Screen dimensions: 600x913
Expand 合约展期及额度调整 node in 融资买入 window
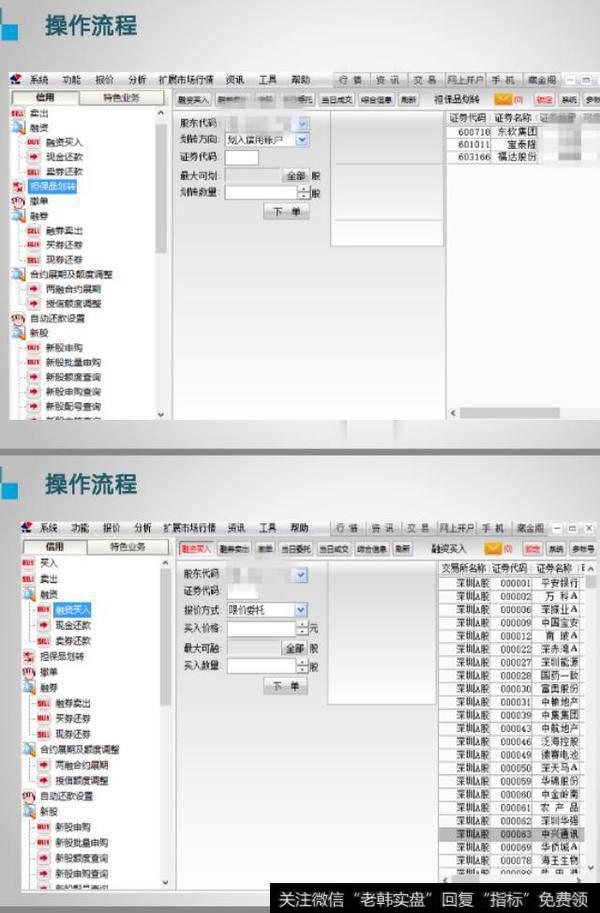coord(28,749)
